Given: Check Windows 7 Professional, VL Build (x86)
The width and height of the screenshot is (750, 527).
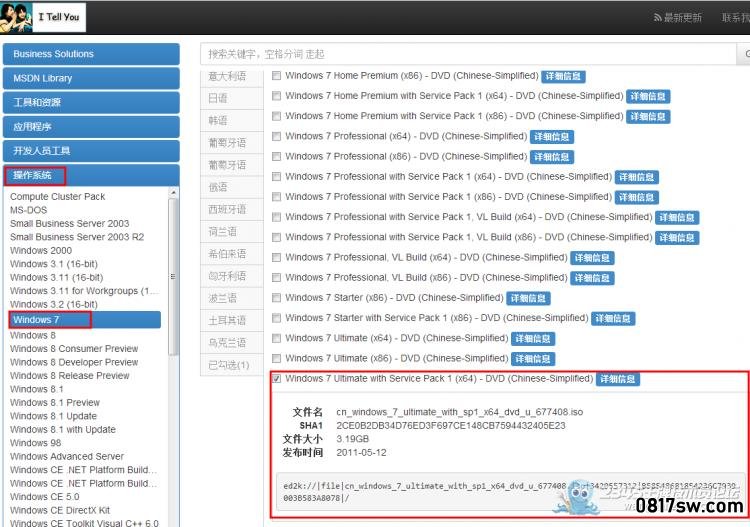Looking at the screenshot, I should (x=276, y=277).
